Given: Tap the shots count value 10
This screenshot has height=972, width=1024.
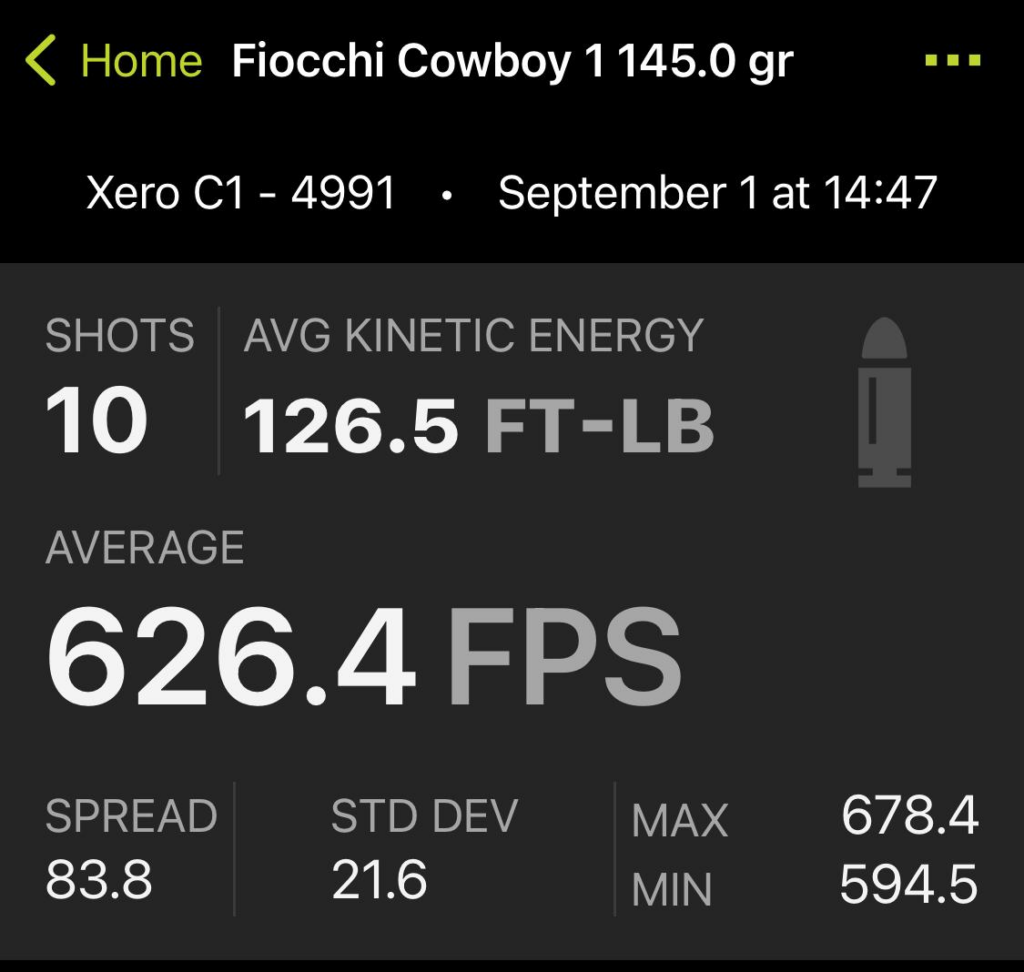Looking at the screenshot, I should click(97, 421).
